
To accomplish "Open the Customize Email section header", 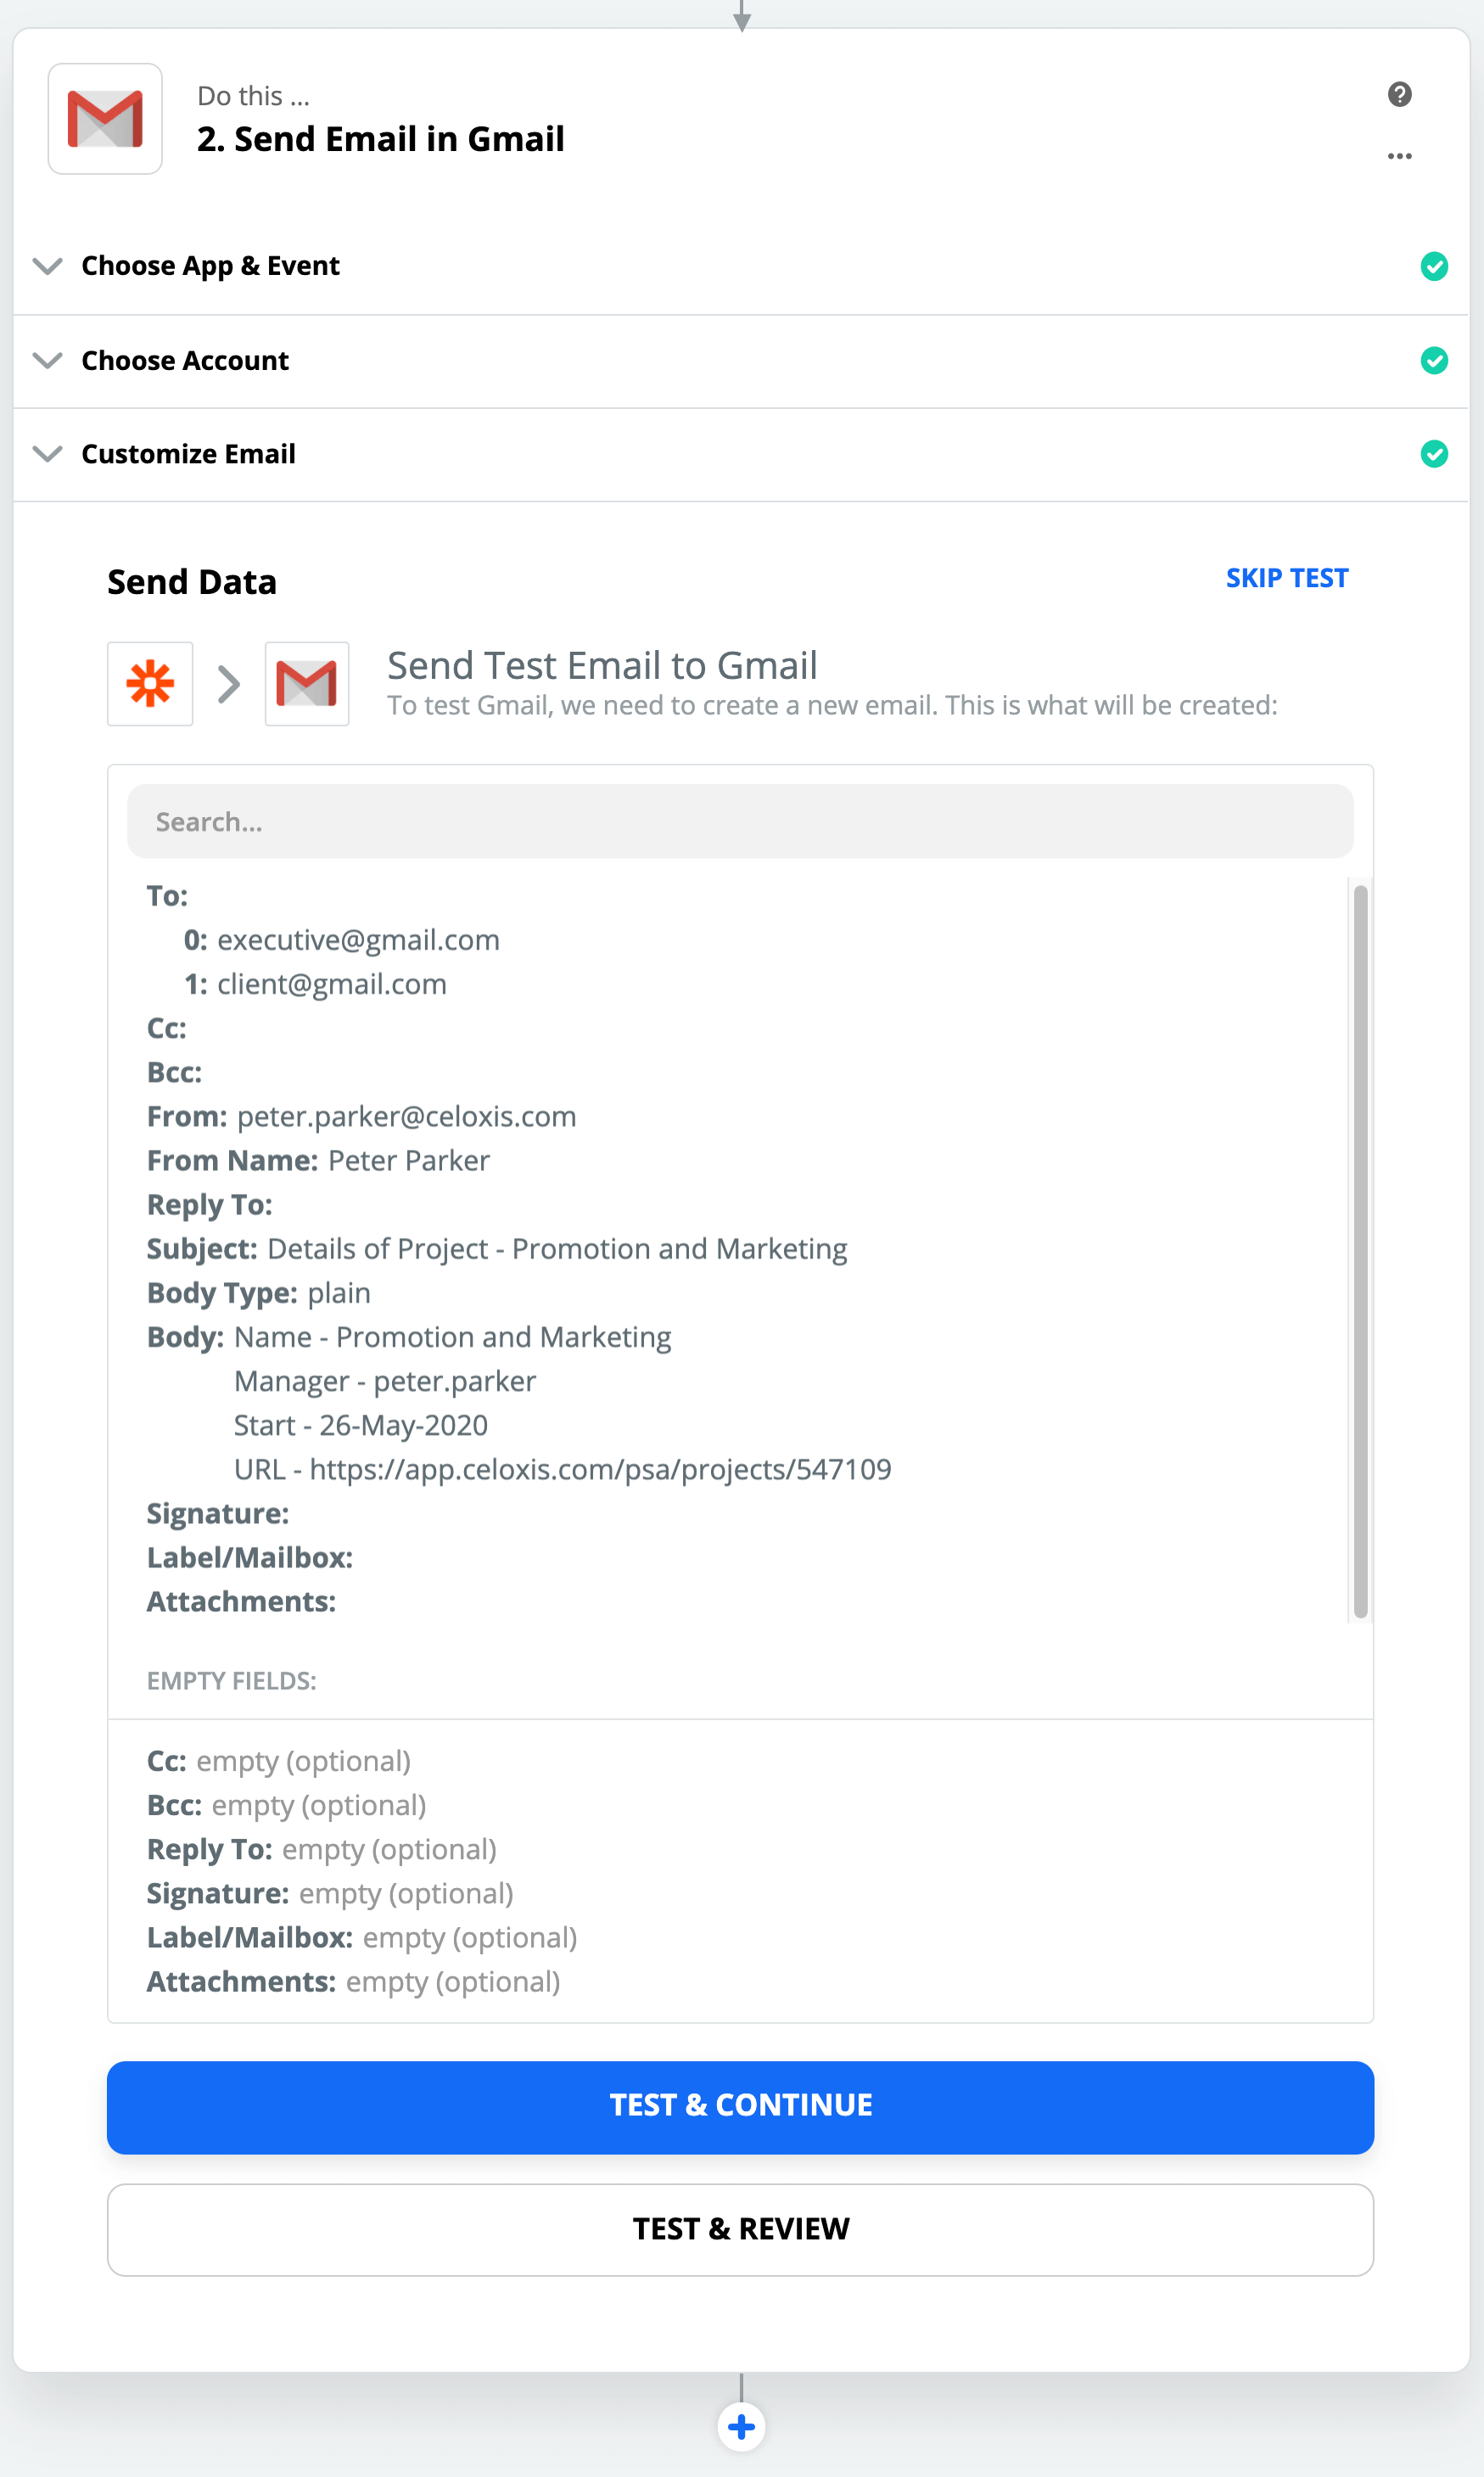I will (188, 454).
